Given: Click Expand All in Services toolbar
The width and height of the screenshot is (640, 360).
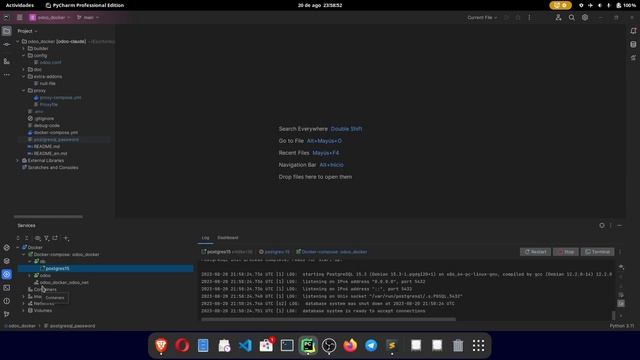Looking at the screenshot, I should click(18, 238).
